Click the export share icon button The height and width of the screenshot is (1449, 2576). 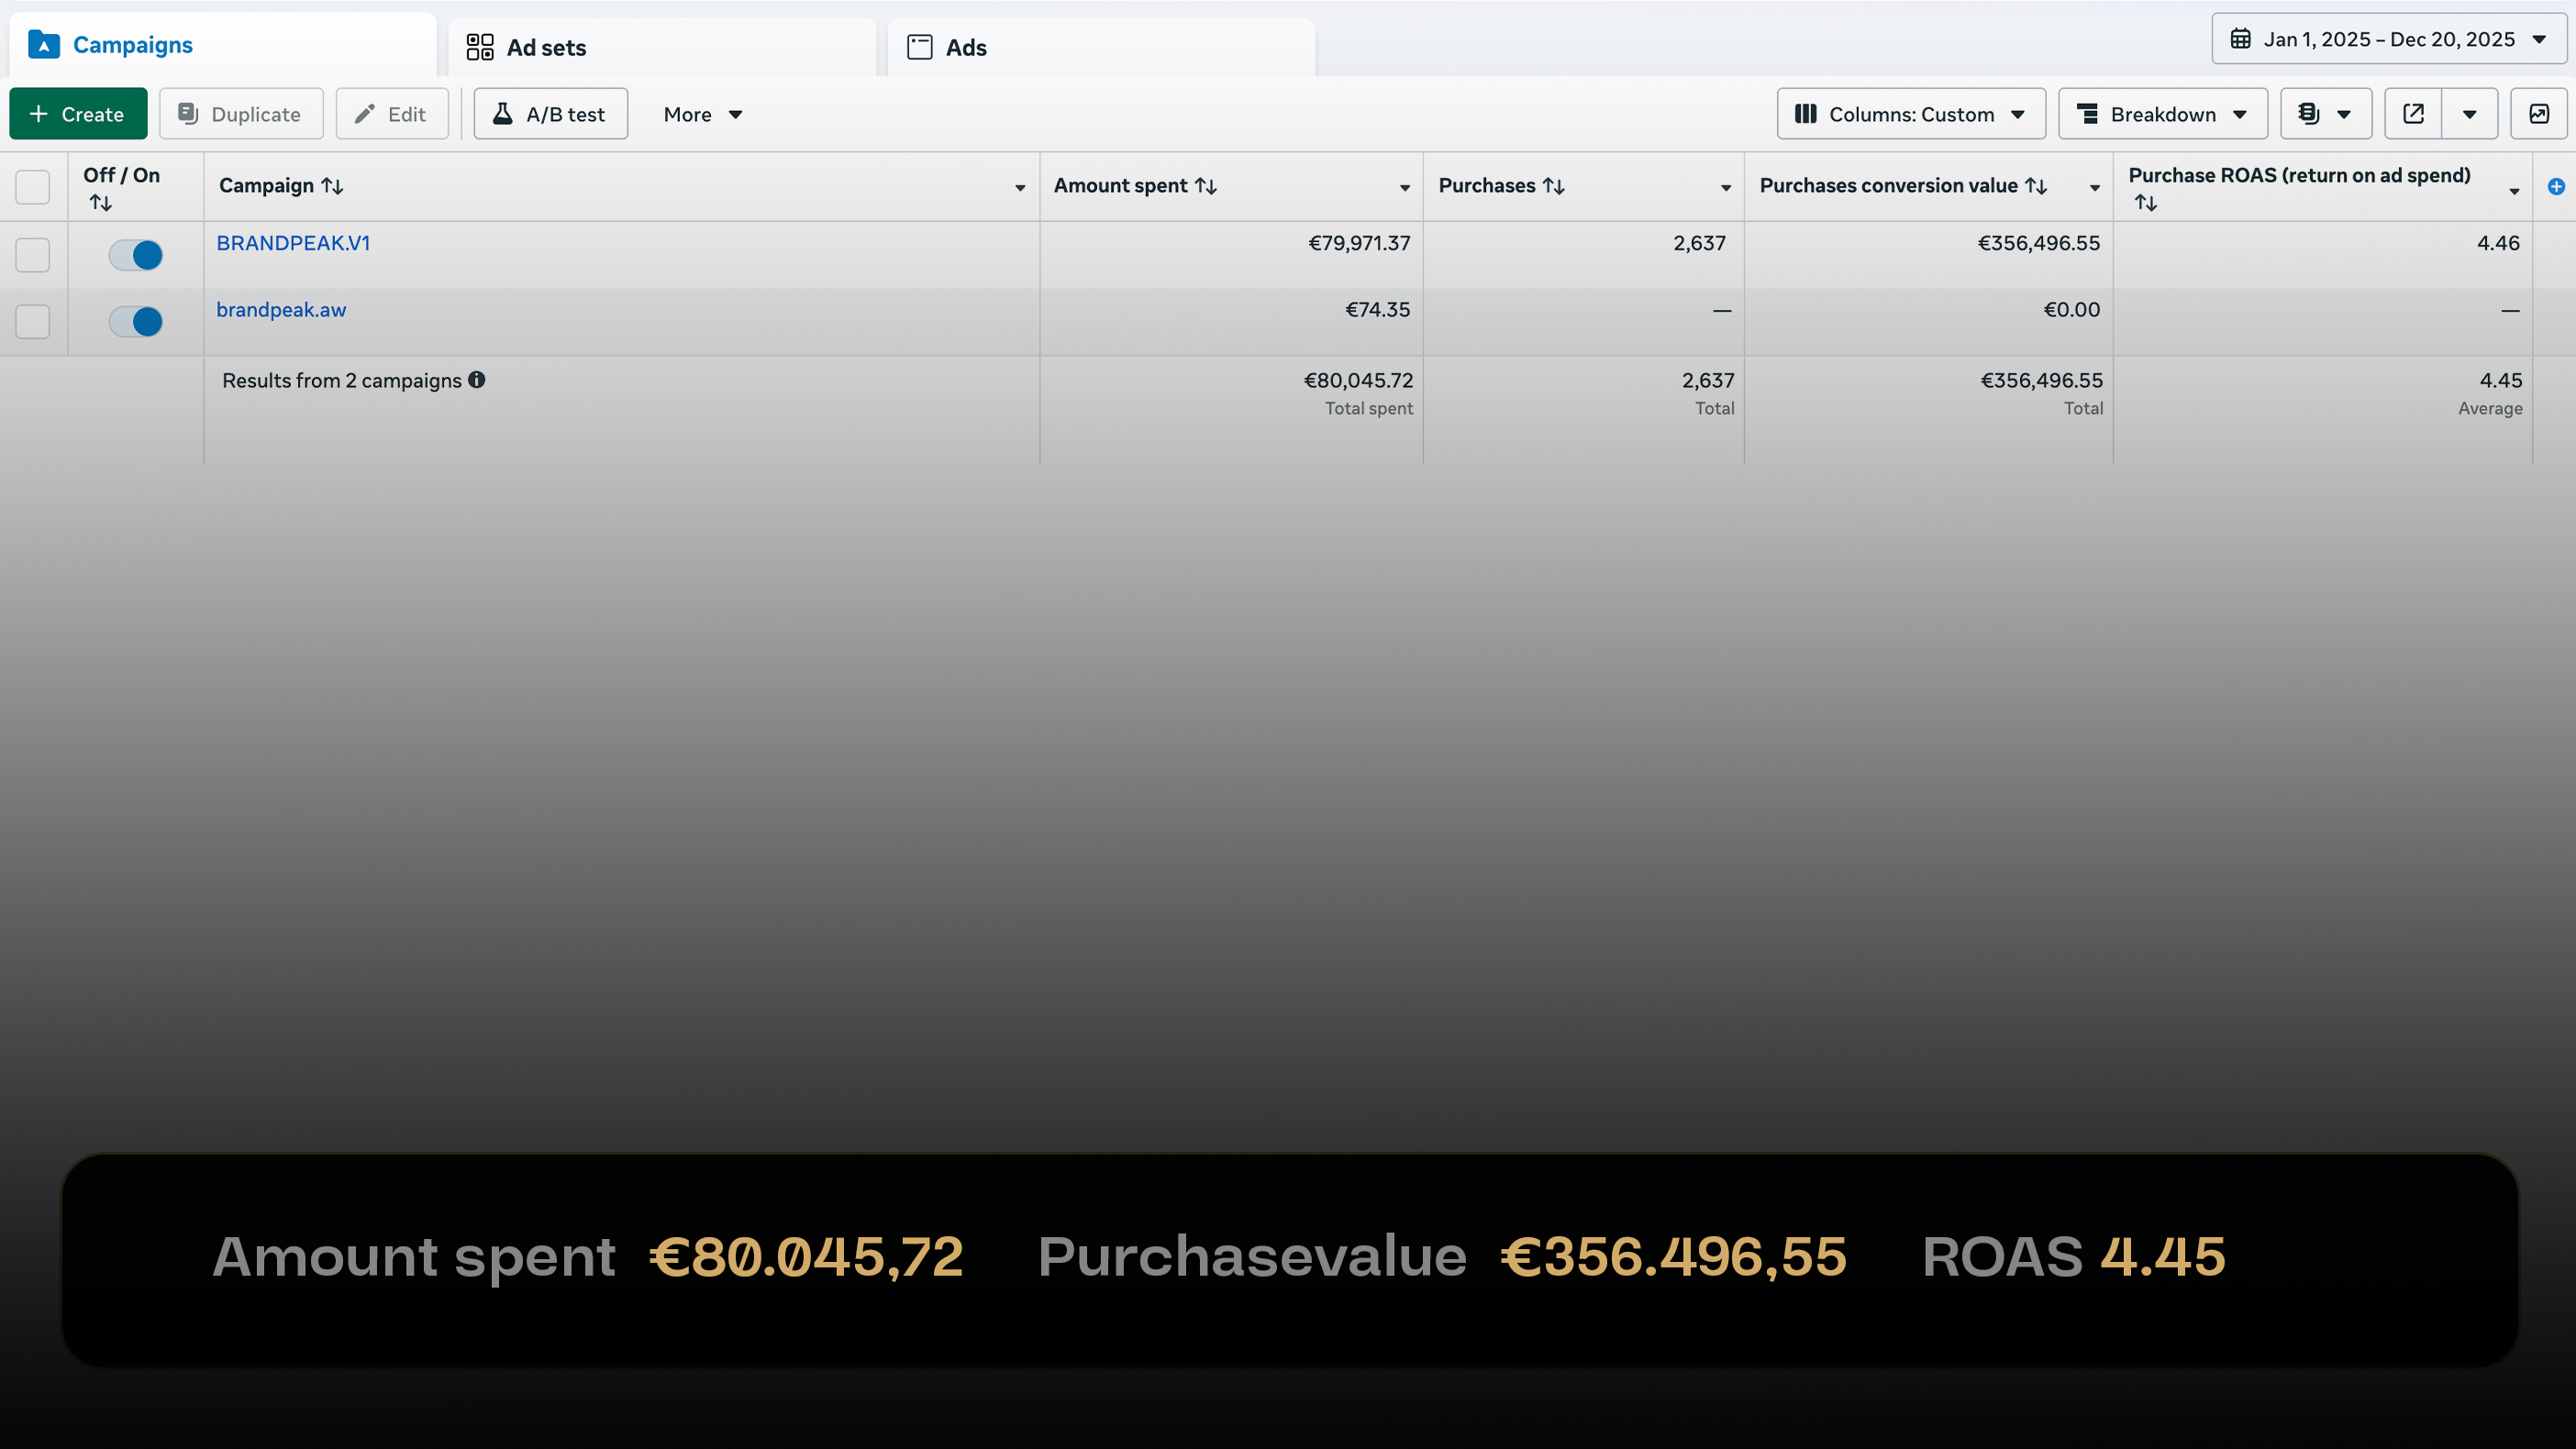[x=2412, y=114]
